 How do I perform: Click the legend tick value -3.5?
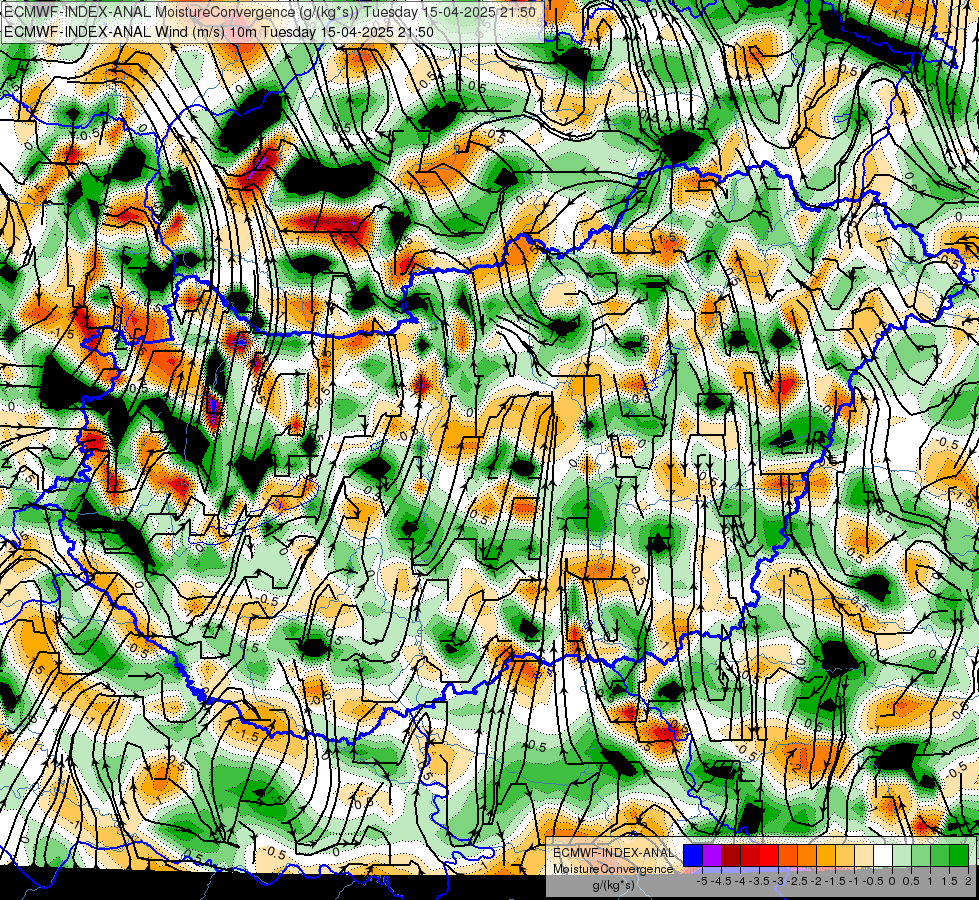(x=760, y=881)
